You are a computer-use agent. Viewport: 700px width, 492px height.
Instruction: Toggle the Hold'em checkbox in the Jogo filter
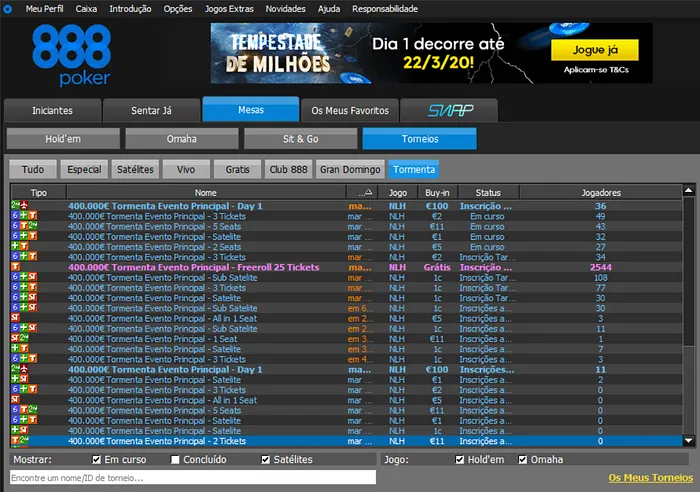coord(459,459)
